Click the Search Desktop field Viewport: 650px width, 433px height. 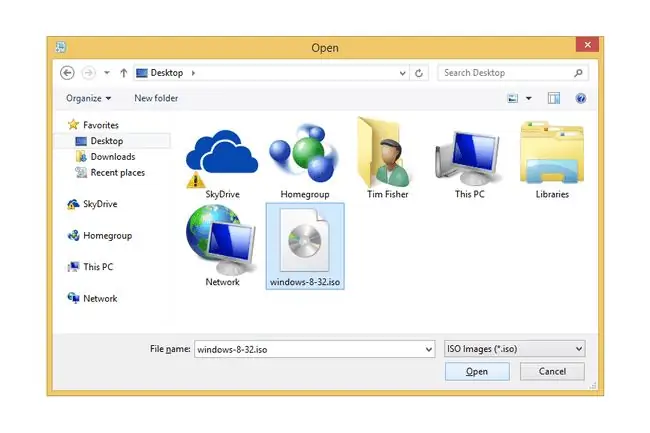point(513,73)
